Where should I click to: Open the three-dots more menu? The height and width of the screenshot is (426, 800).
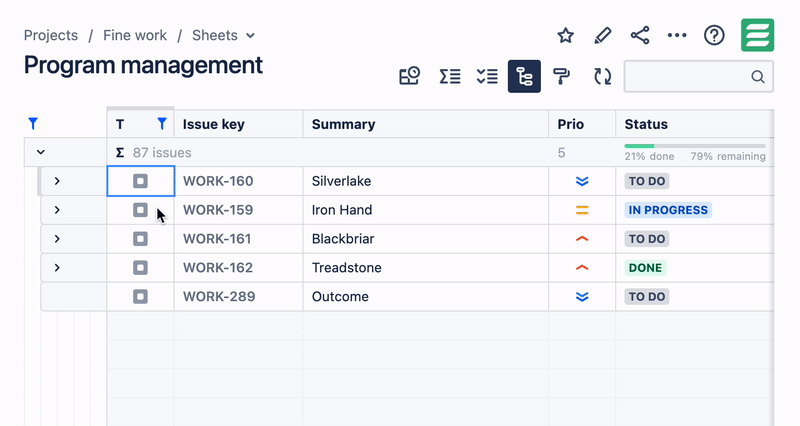coord(677,35)
